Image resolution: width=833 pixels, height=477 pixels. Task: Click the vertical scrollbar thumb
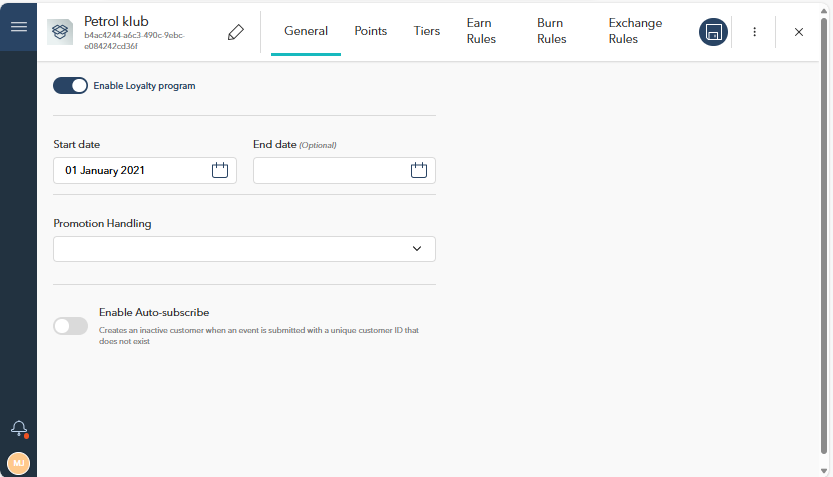click(824, 234)
